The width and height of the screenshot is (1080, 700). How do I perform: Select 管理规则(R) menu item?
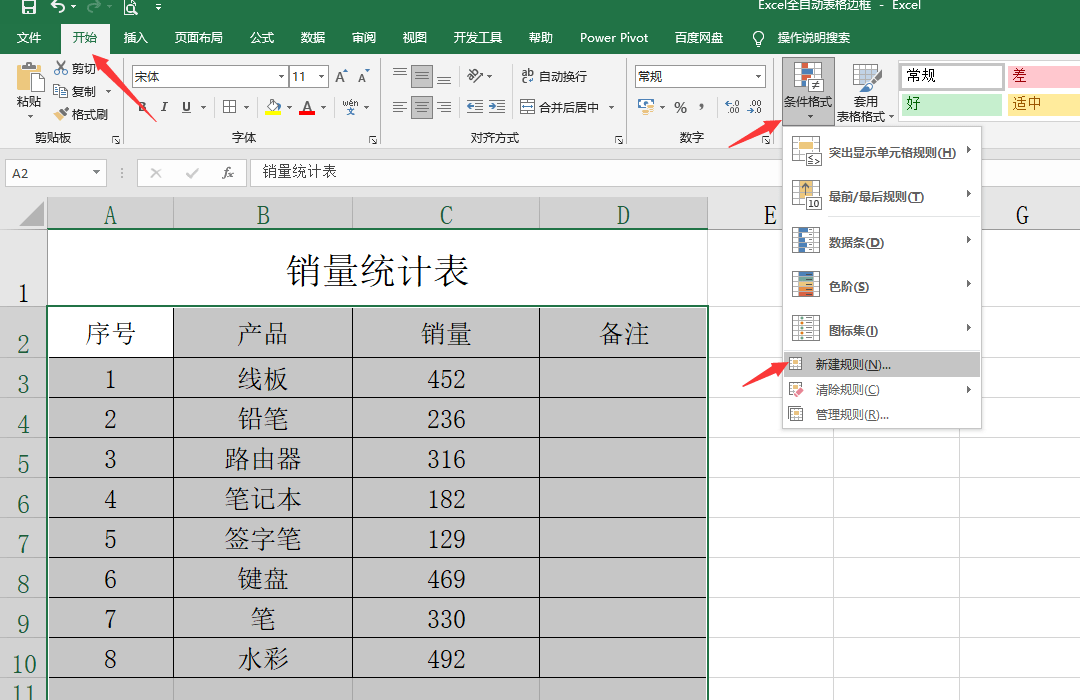point(882,414)
